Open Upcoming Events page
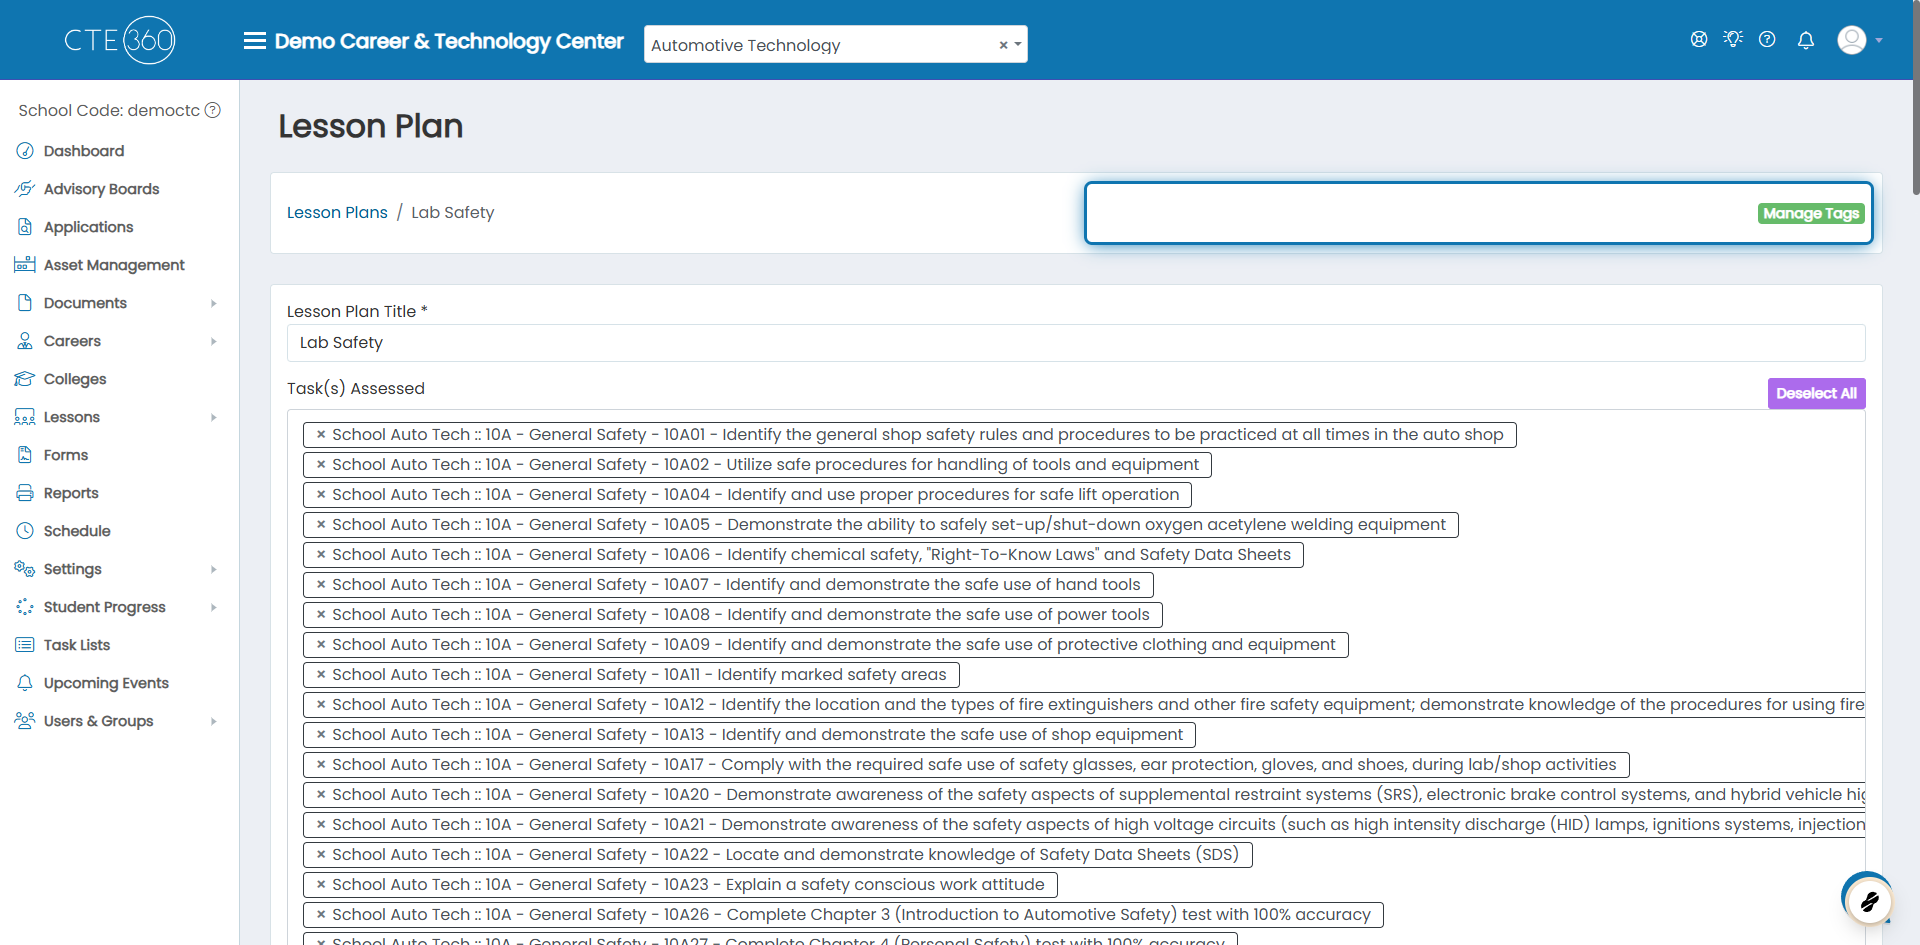Viewport: 1920px width, 945px height. (106, 683)
